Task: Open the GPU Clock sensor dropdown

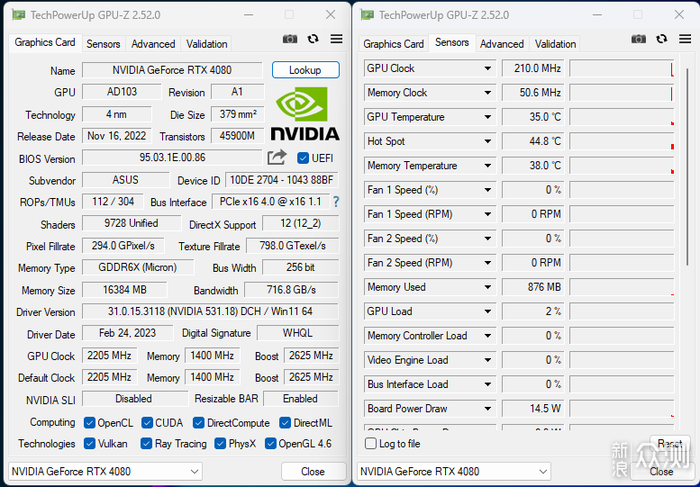Action: point(488,68)
